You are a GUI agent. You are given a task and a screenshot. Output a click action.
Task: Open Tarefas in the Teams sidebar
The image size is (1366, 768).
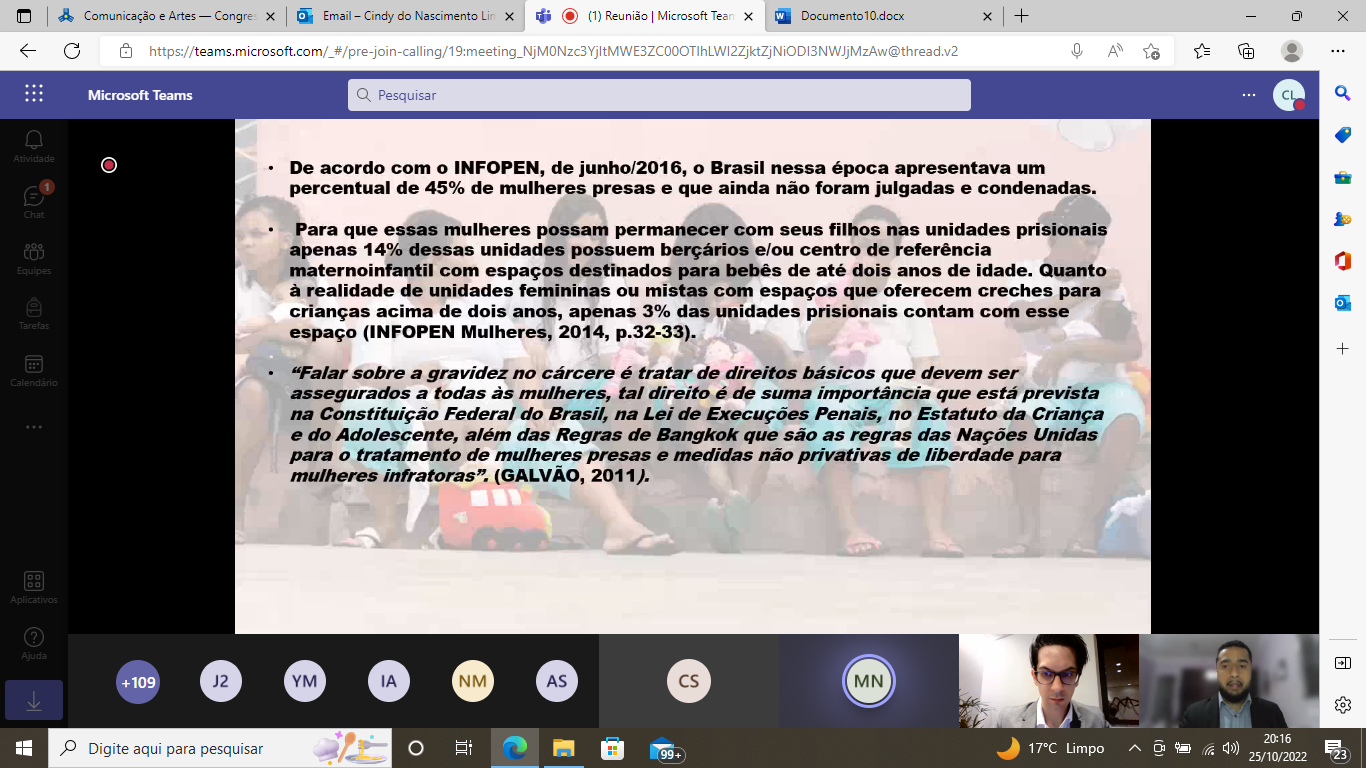[34, 312]
